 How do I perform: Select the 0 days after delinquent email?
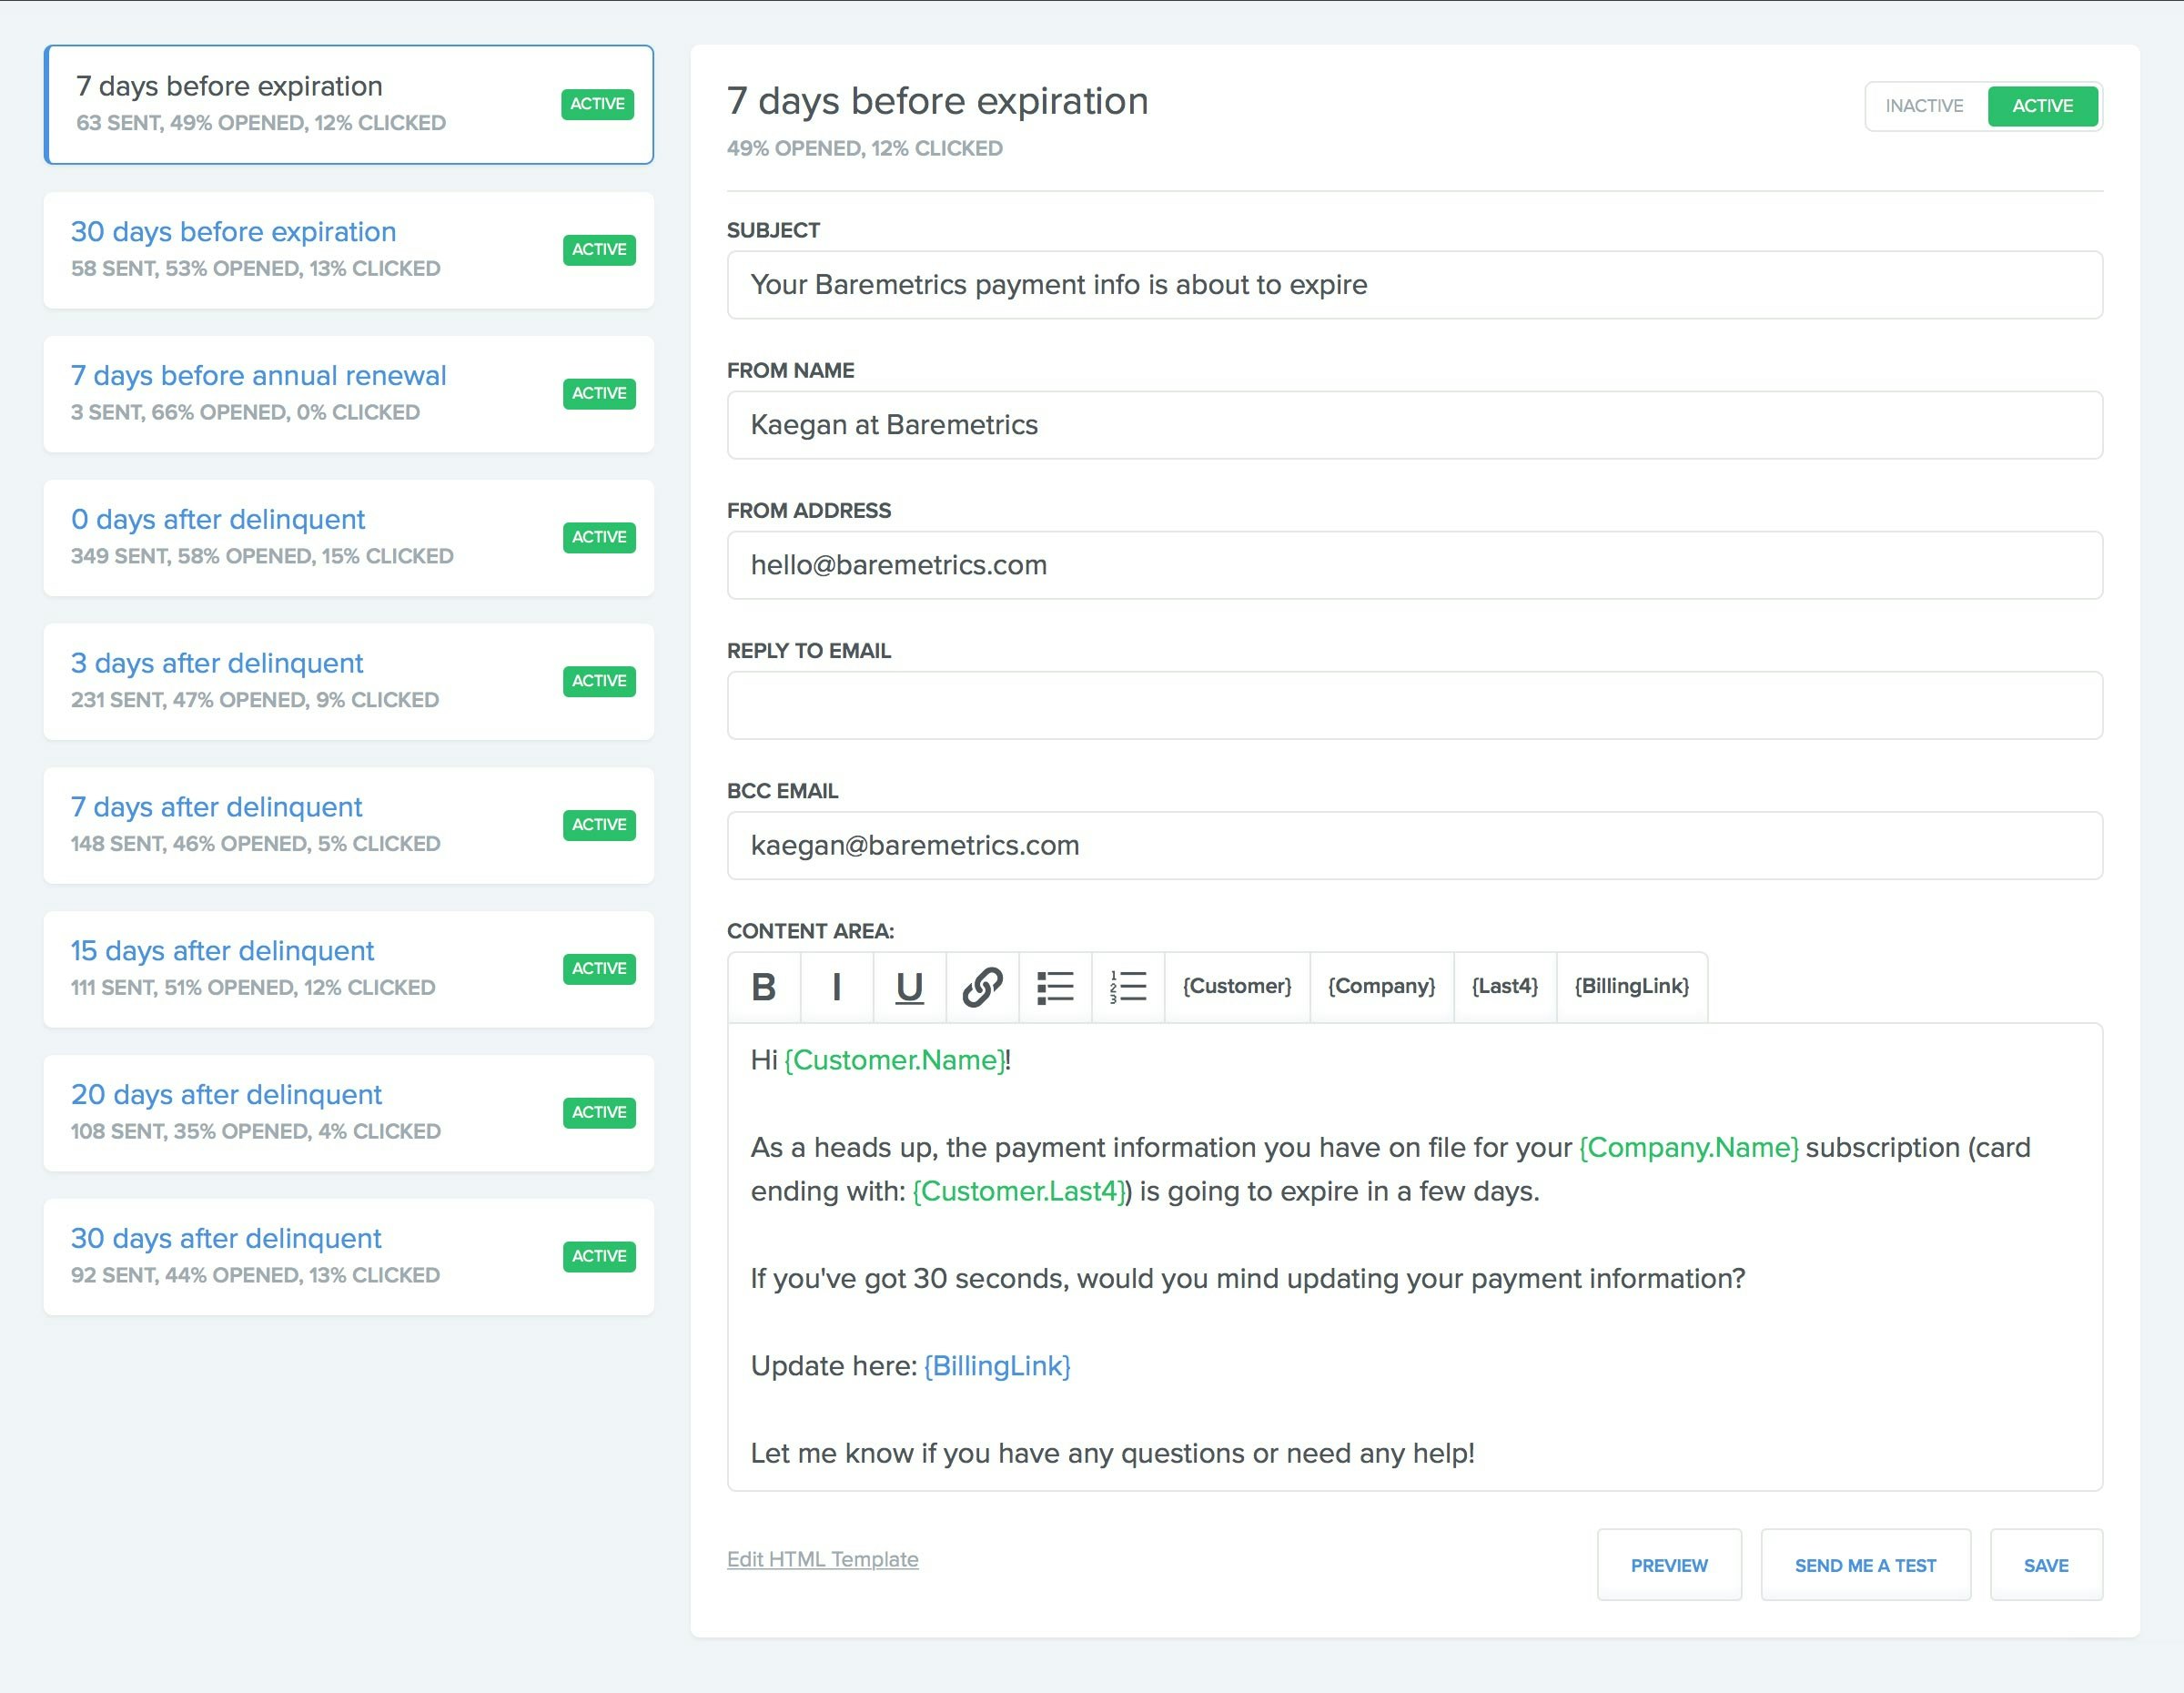tap(218, 520)
